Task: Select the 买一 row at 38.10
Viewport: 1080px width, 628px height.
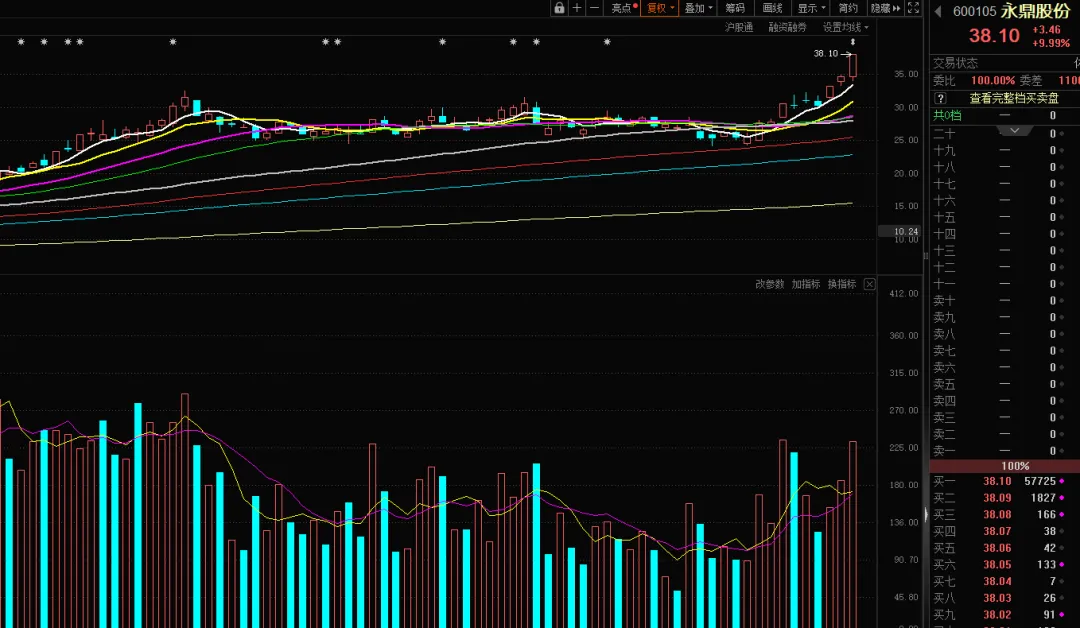Action: coord(1004,481)
